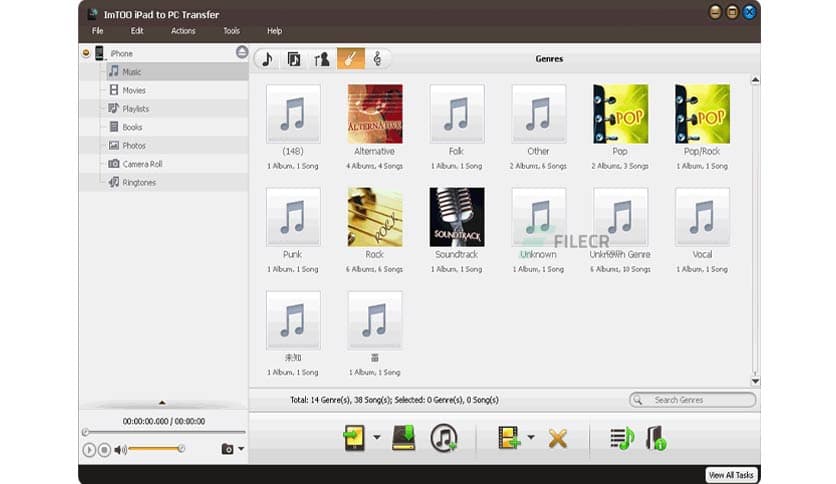The height and width of the screenshot is (484, 836).
Task: Collapse the iPhone device tree node
Action: [86, 53]
